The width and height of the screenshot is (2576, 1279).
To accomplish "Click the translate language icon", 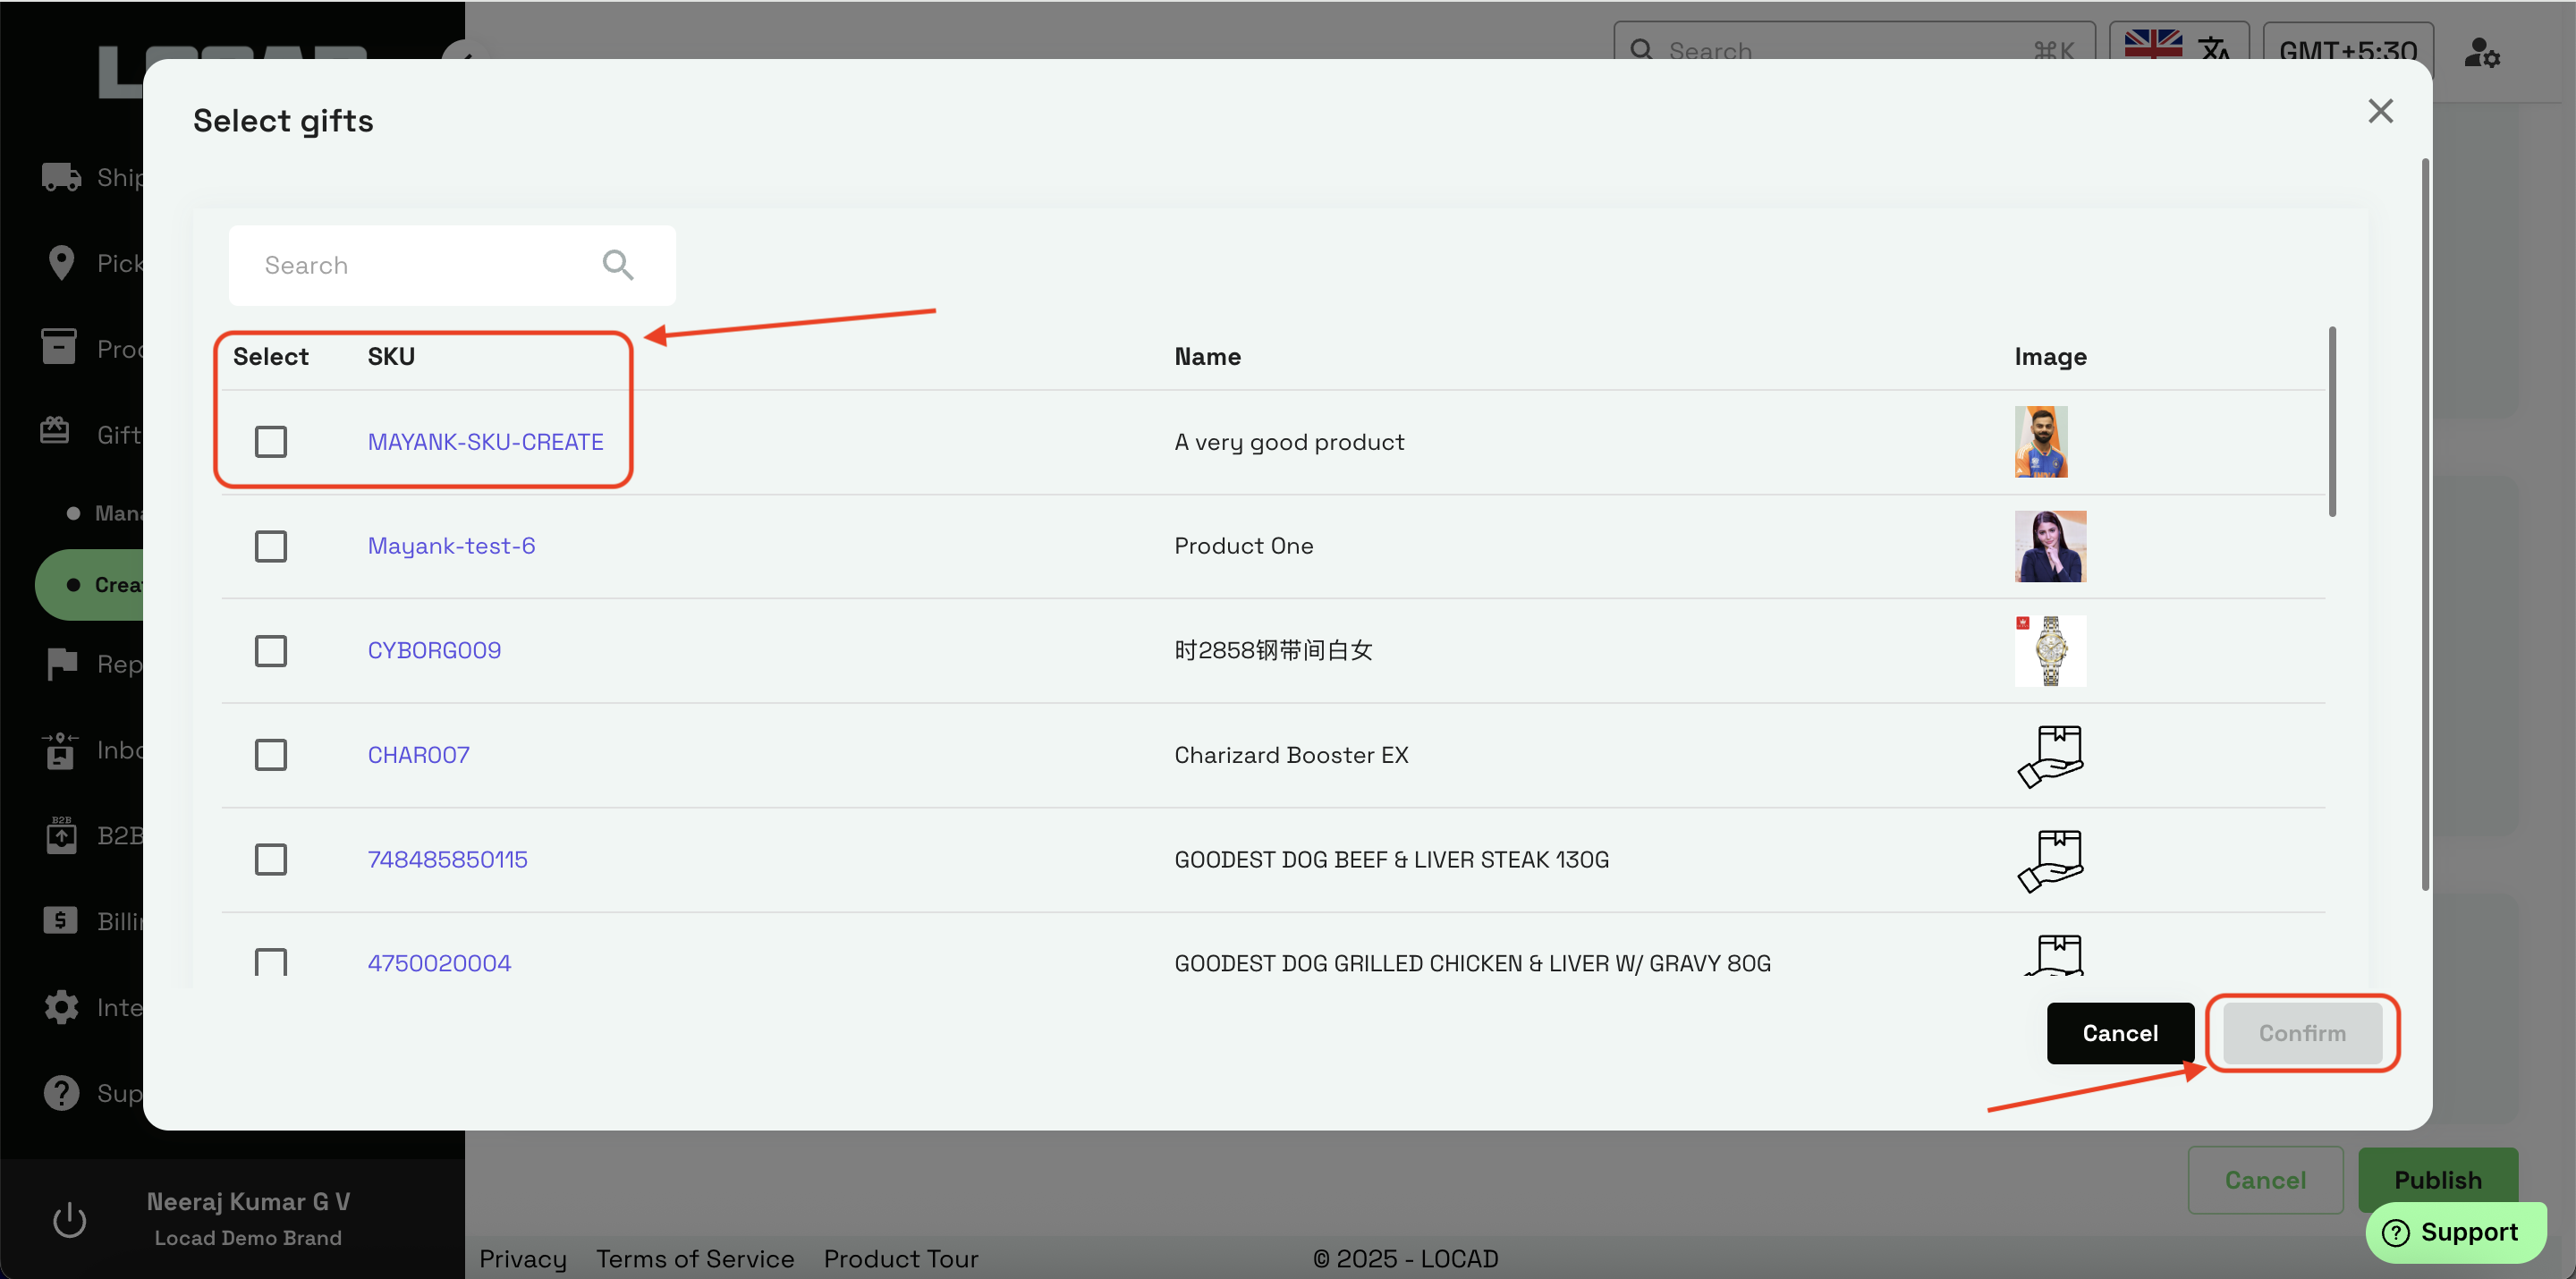I will pos(2214,49).
